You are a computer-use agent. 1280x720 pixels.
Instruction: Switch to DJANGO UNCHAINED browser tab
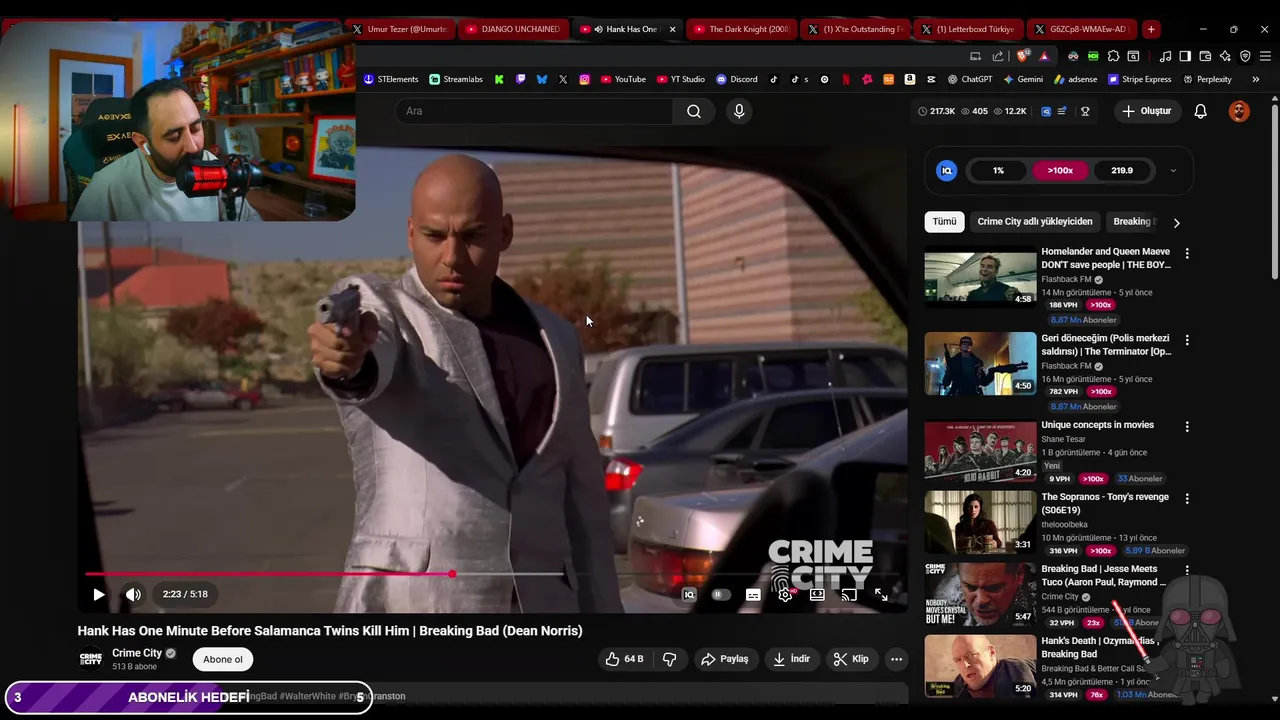click(513, 29)
